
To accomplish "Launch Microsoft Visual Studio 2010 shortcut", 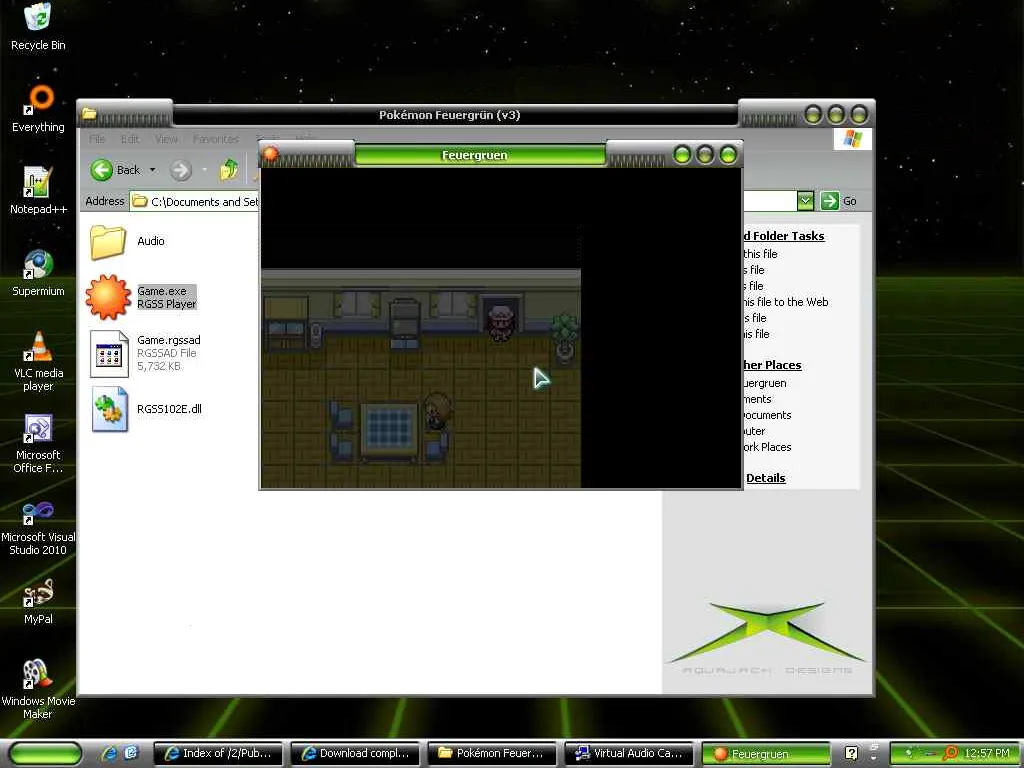I will pyautogui.click(x=38, y=512).
